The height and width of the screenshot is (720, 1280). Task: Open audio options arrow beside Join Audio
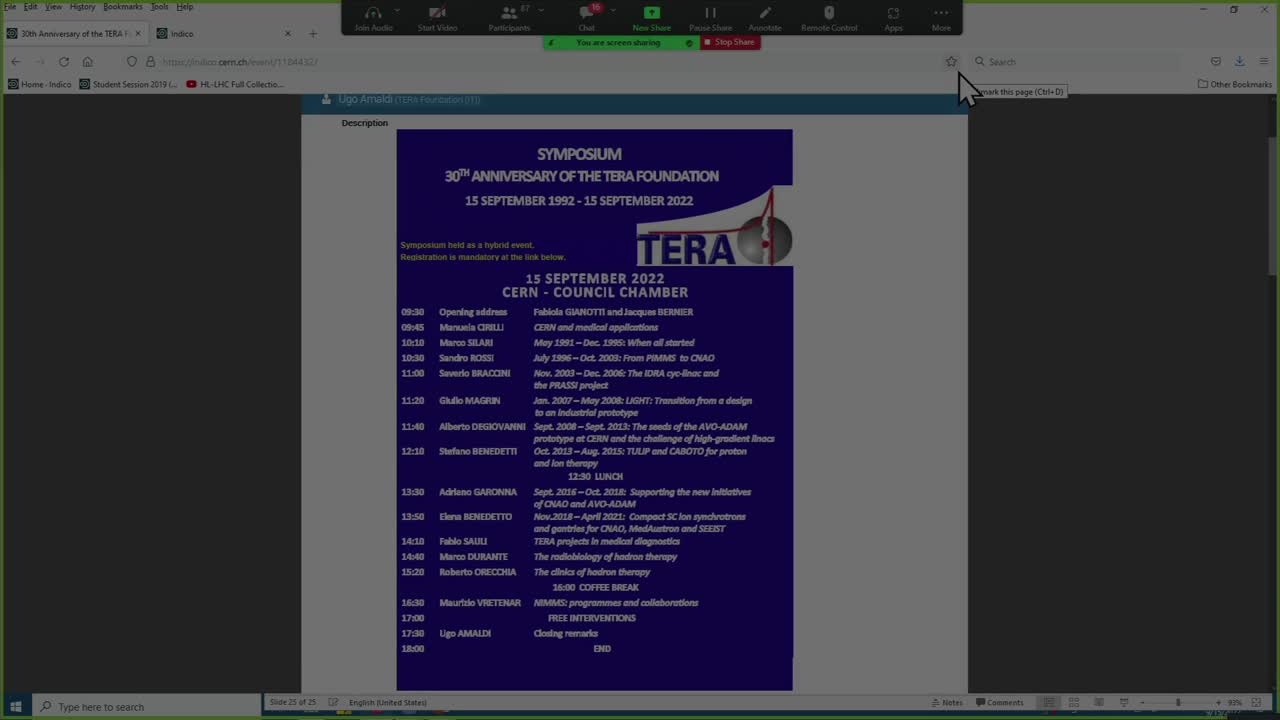[x=397, y=10]
